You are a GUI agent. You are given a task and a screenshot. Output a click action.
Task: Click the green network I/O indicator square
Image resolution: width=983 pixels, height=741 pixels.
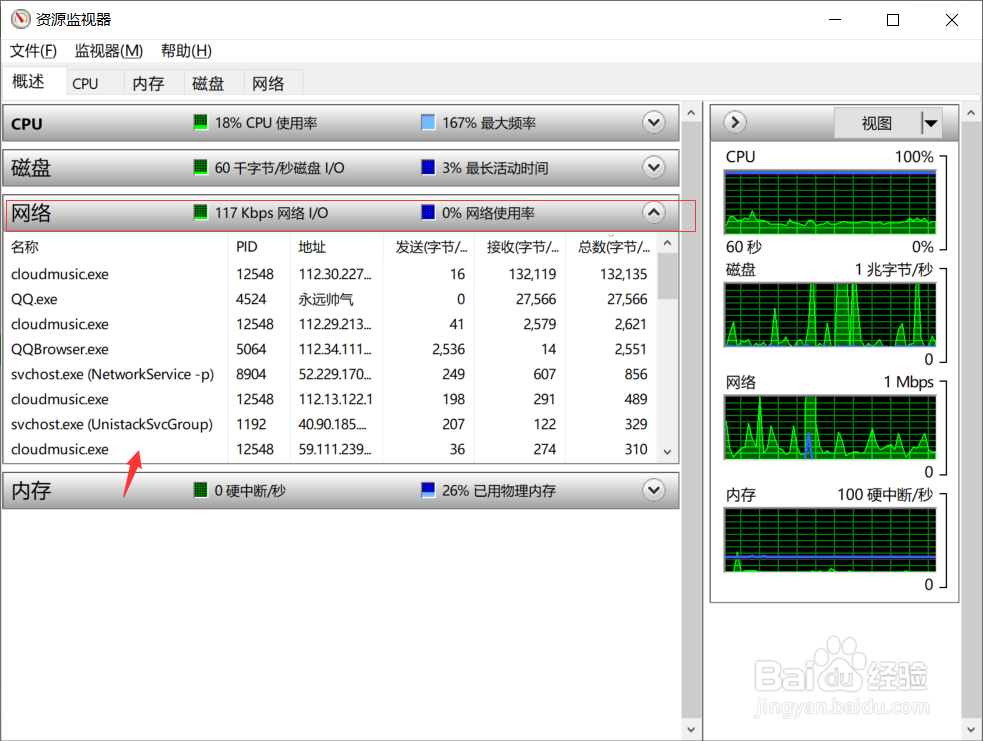(201, 213)
